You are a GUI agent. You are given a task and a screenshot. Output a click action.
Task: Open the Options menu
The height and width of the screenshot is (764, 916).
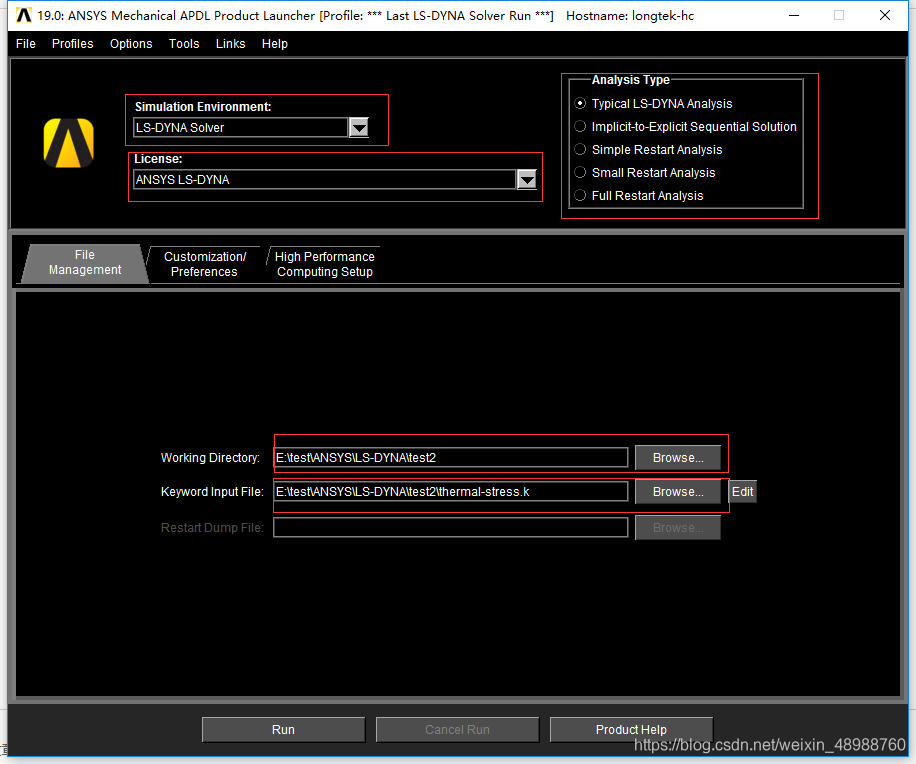coord(131,44)
